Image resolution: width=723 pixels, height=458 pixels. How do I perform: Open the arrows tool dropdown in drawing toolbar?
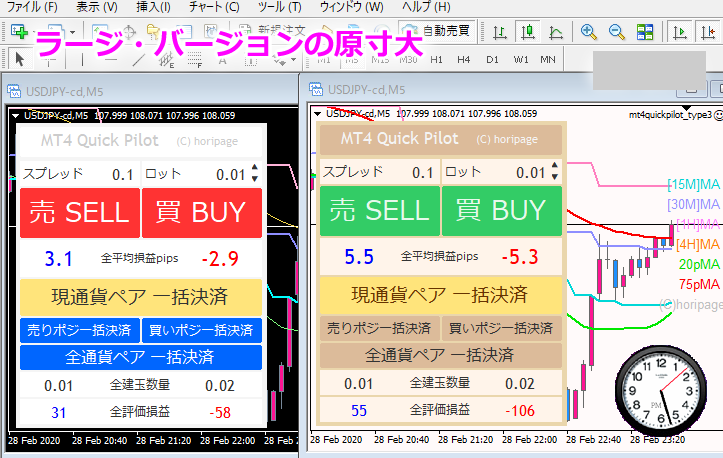pos(293,59)
